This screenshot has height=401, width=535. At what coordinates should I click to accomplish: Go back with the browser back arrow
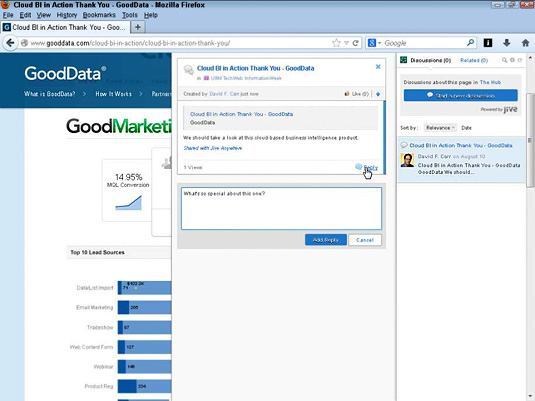coord(10,43)
